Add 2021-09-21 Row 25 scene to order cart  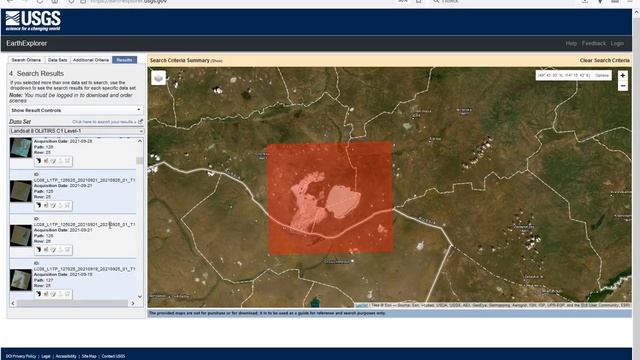68,205
